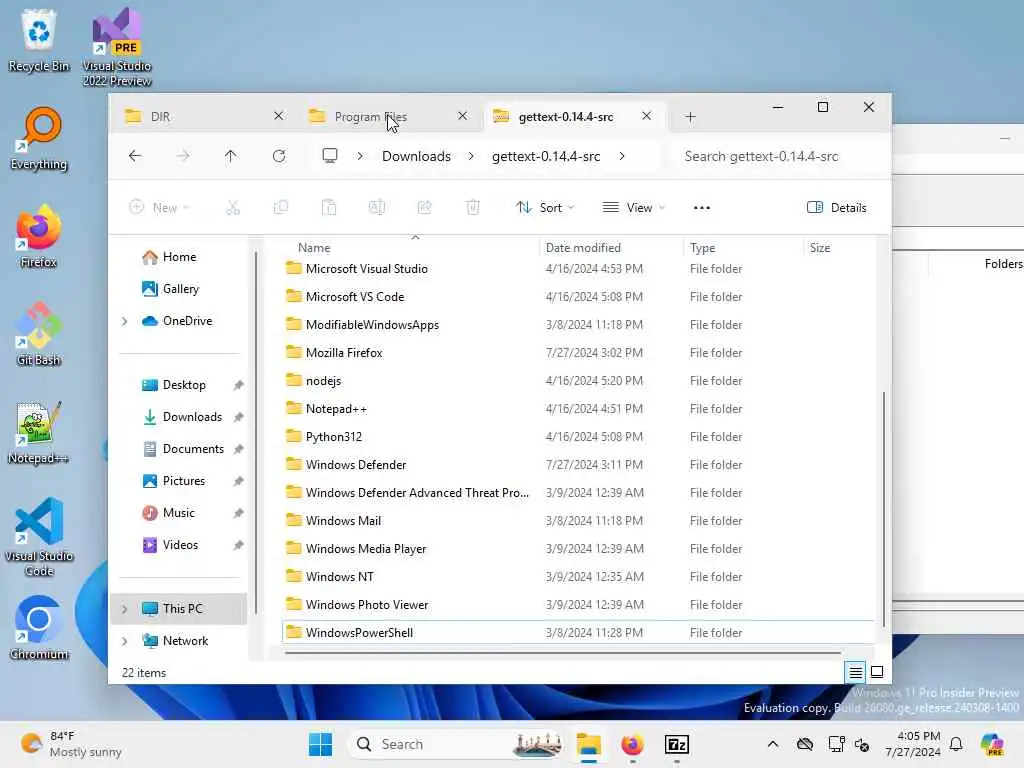Click the Copy toolbar icon
The width and height of the screenshot is (1024, 768).
(281, 208)
